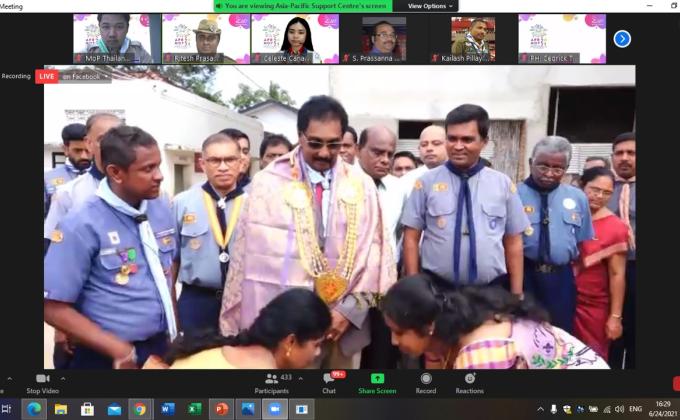This screenshot has height=420, width=680.
Task: Select MoP Thailand participant thumbnail
Action: click(117, 39)
